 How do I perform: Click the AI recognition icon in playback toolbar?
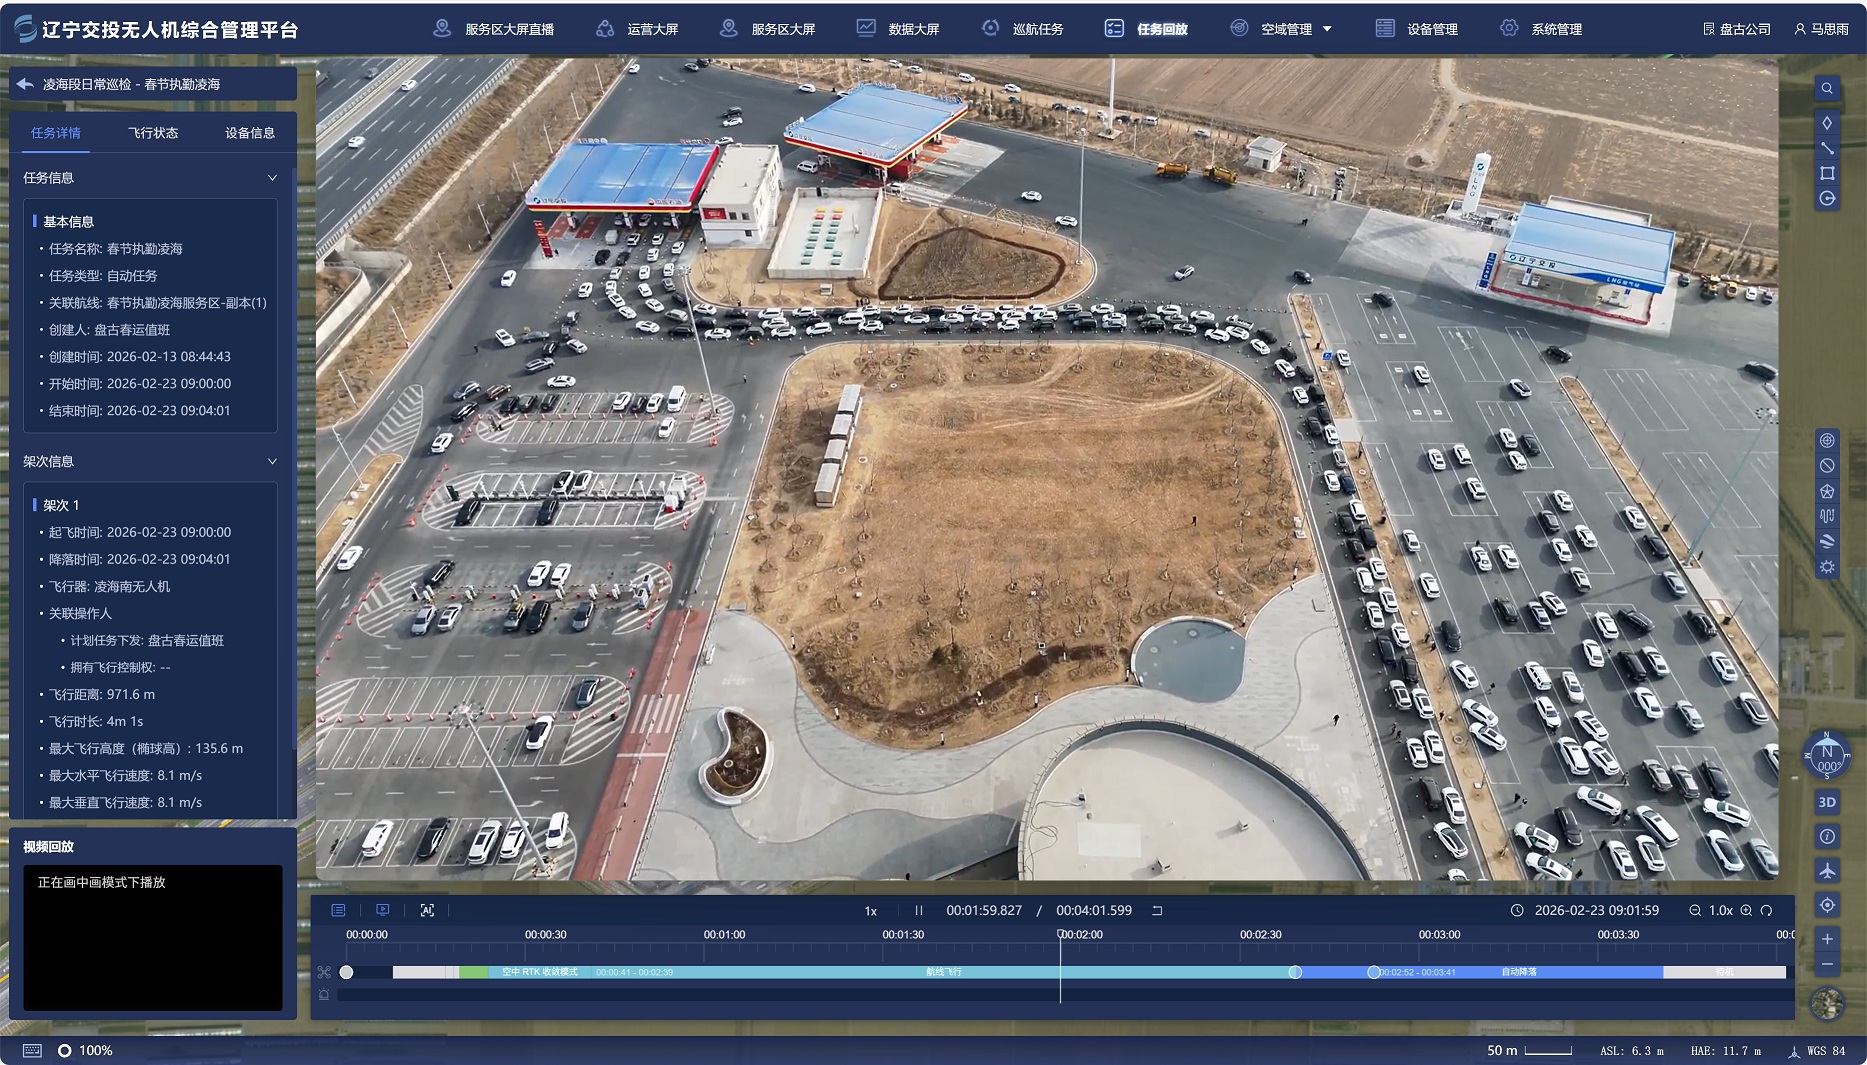pyautogui.click(x=427, y=910)
